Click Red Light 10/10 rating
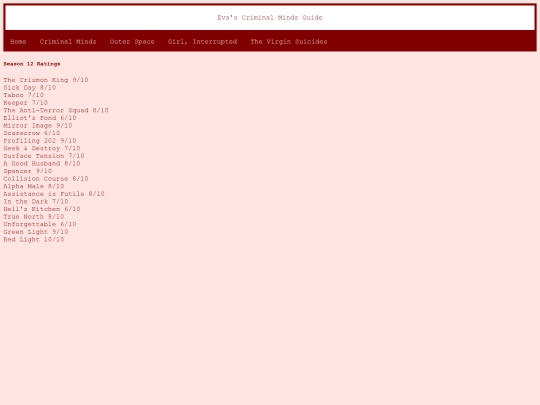This screenshot has width=540, height=405. pyautogui.click(x=34, y=239)
